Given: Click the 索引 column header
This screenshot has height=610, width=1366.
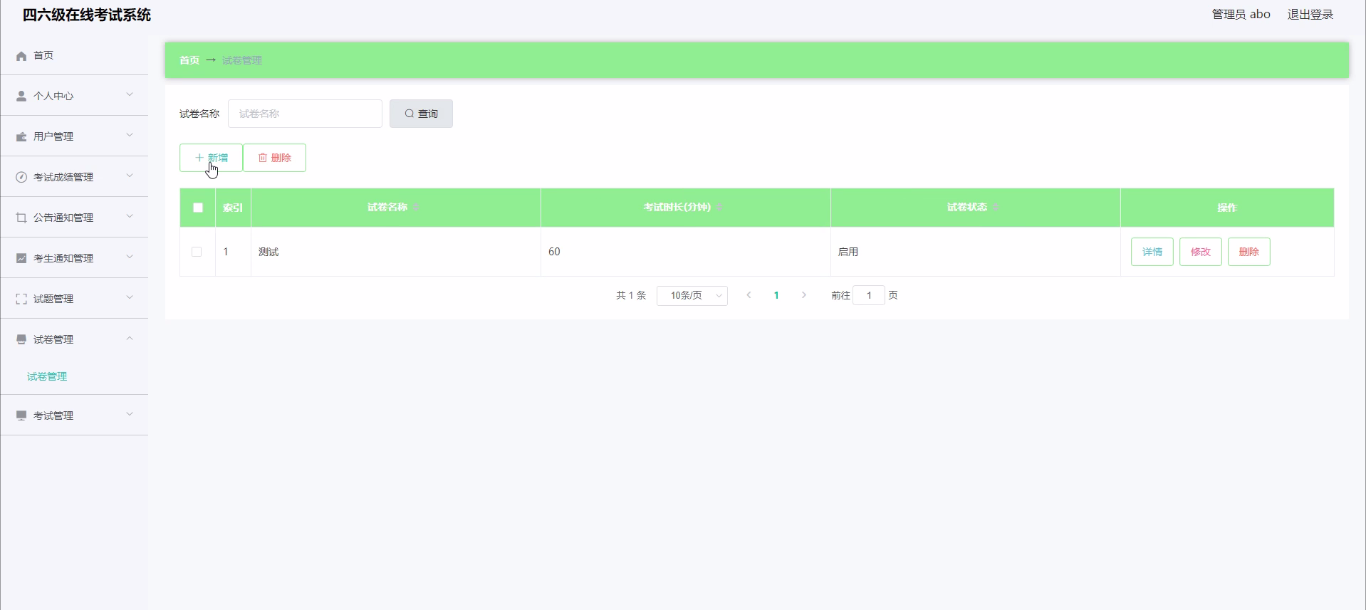Looking at the screenshot, I should (x=233, y=208).
